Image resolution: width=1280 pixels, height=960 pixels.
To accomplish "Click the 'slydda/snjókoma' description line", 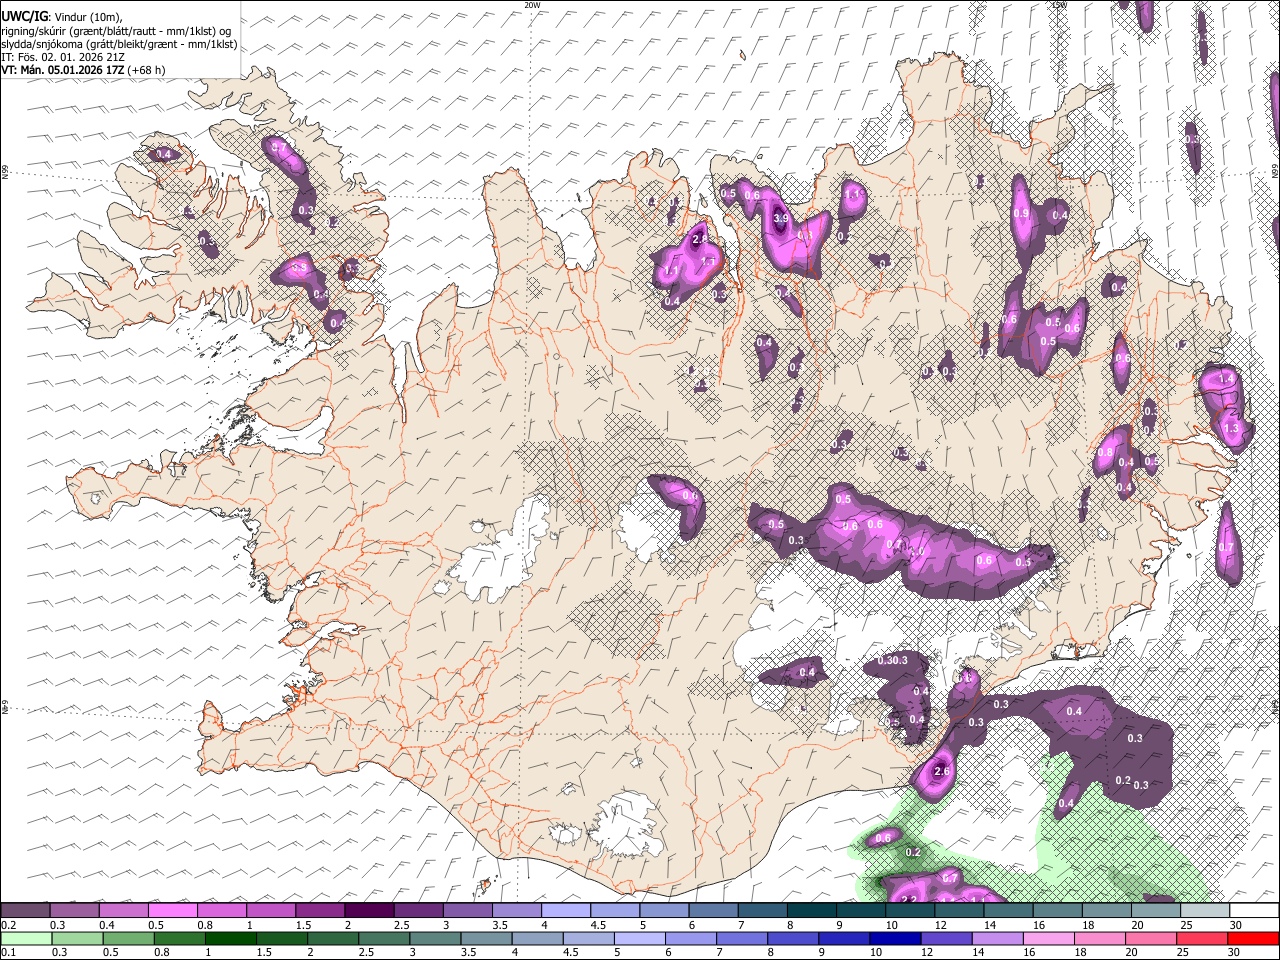I will pyautogui.click(x=119, y=44).
